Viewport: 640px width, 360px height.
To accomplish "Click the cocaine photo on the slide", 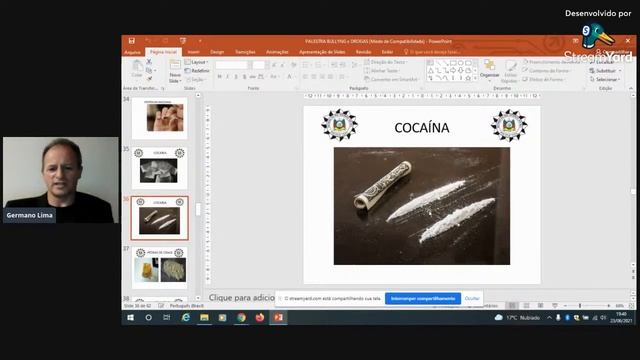I will pos(422,206).
